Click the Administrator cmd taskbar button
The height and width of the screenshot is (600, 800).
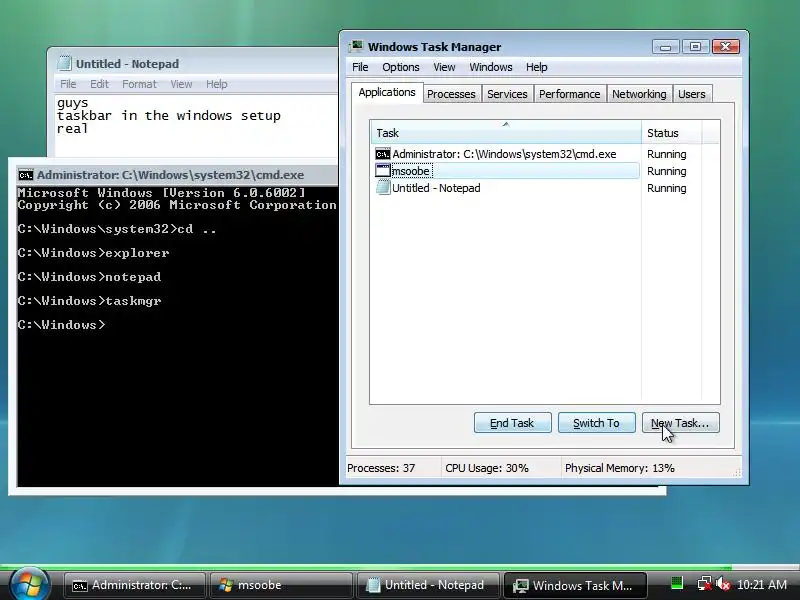point(135,585)
